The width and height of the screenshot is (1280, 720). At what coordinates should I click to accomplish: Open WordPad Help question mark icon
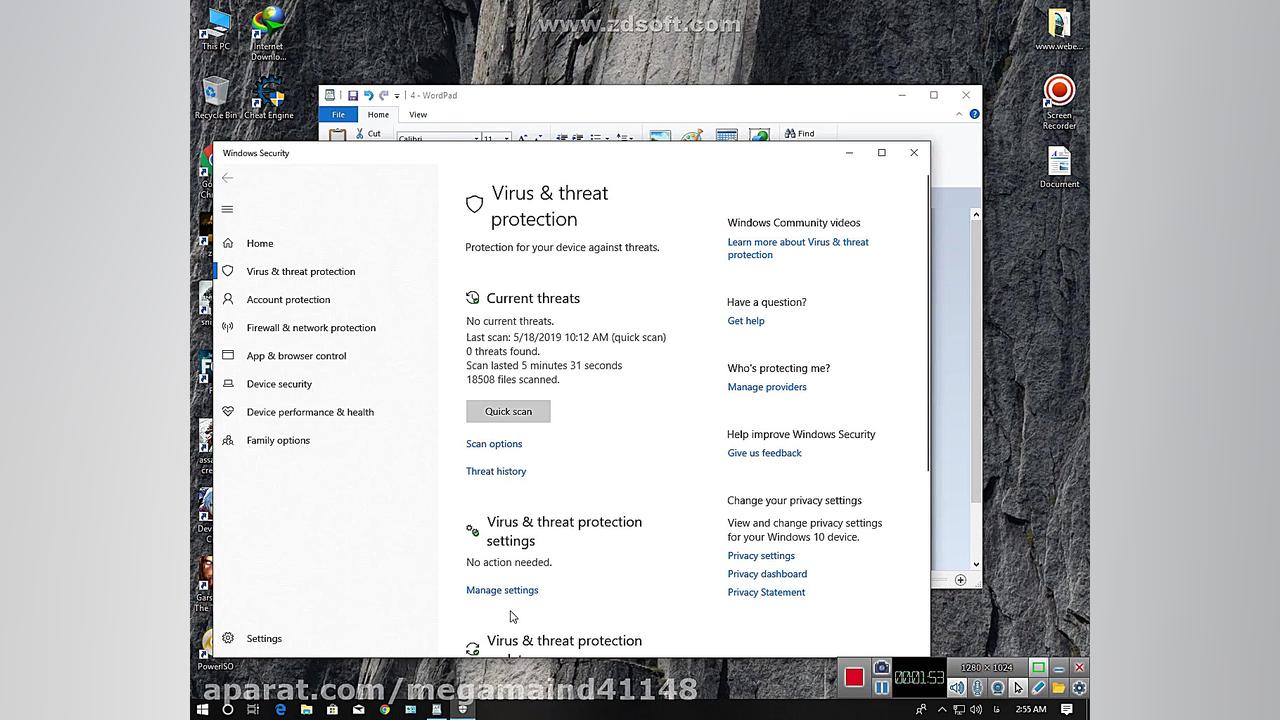974,114
